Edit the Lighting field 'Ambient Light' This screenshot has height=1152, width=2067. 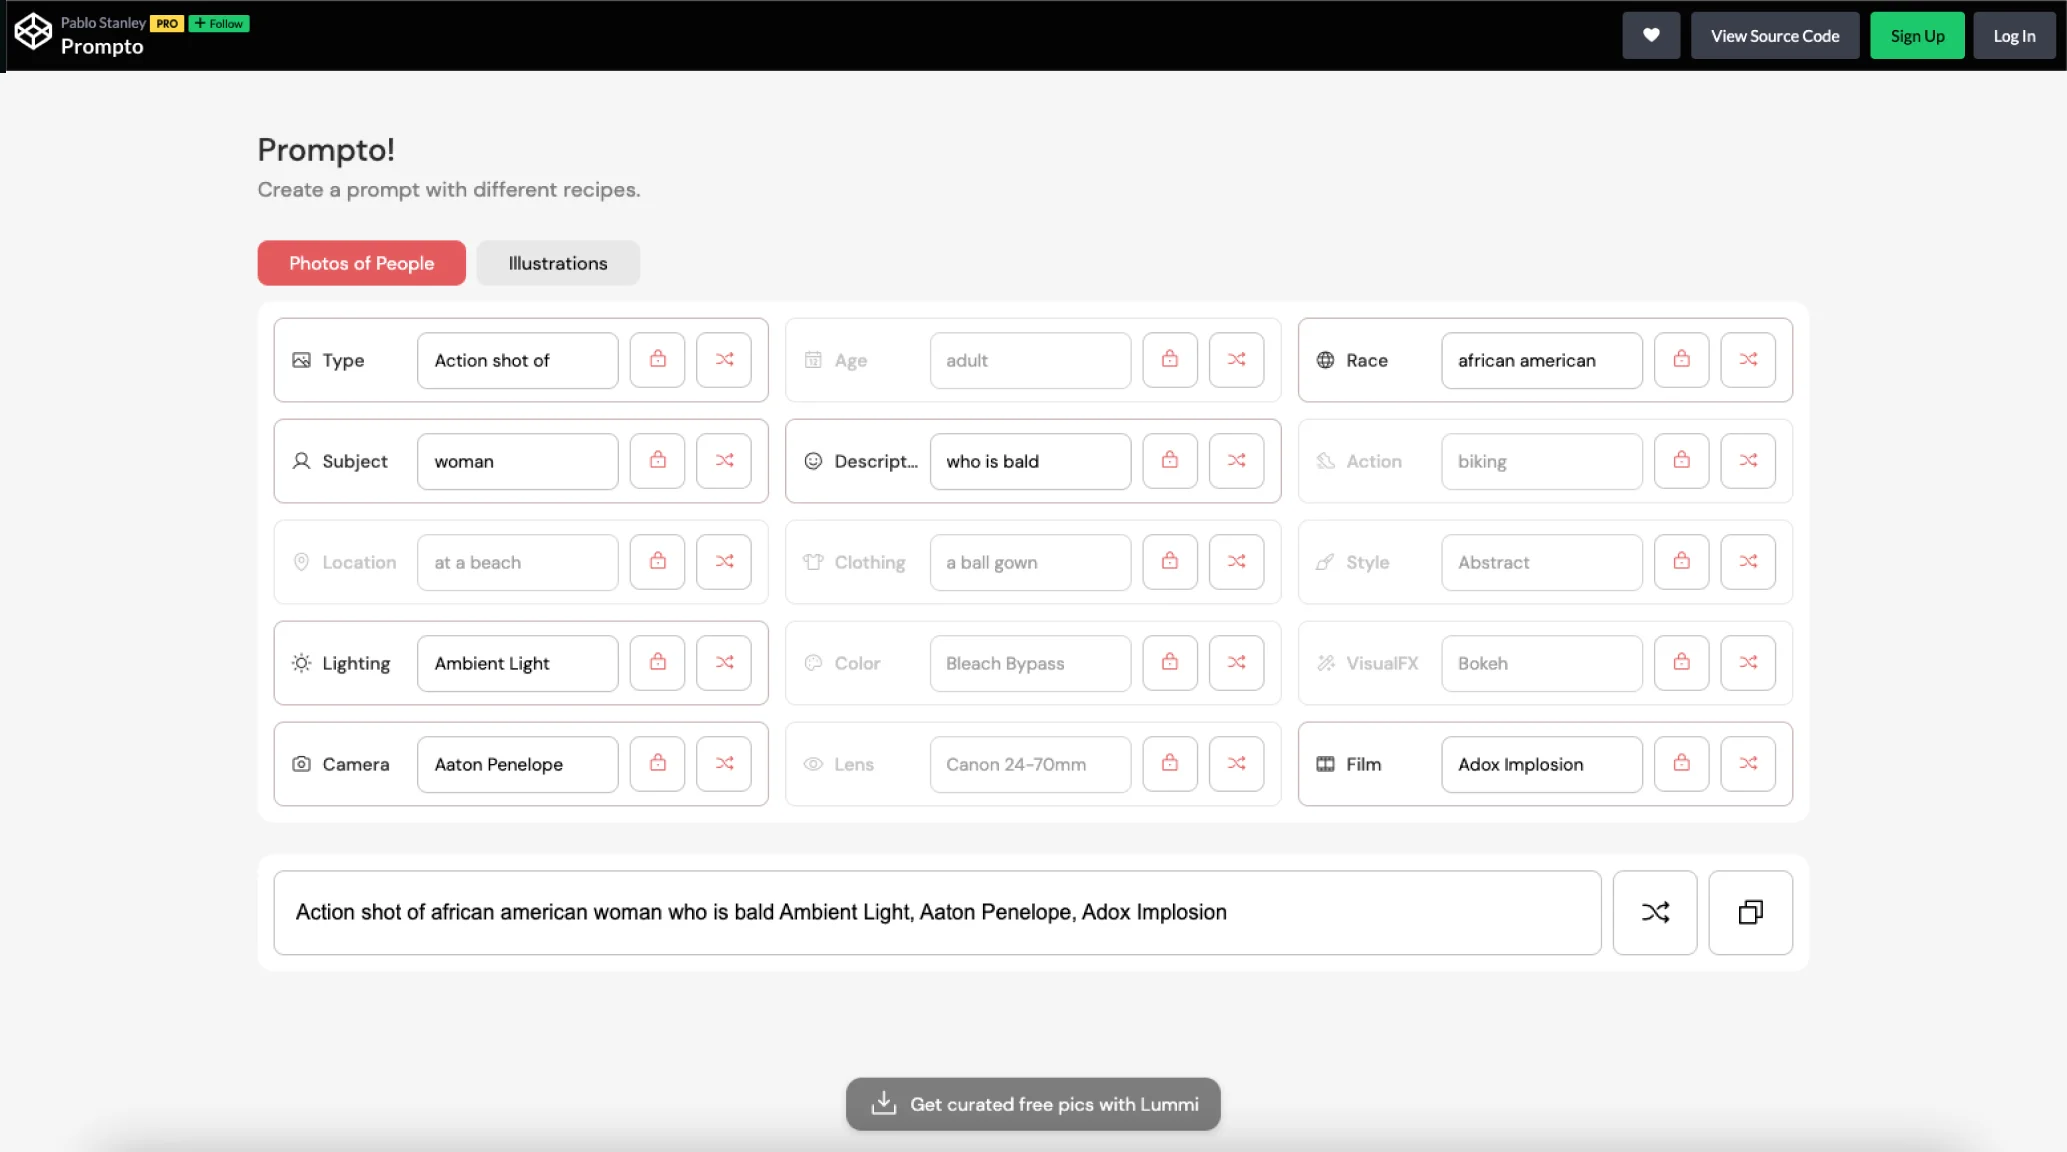coord(517,663)
